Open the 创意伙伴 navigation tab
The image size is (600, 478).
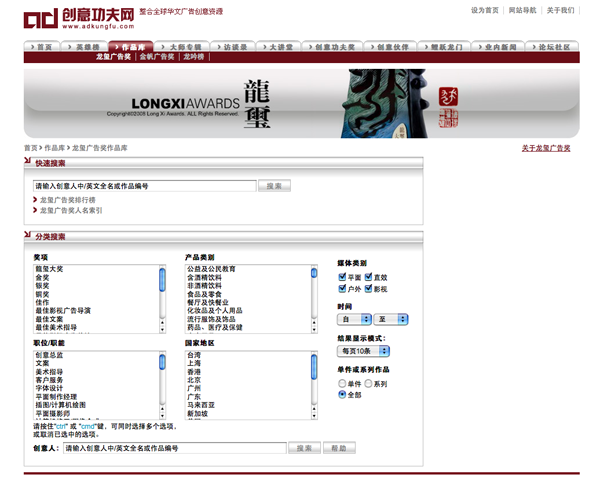[390, 47]
